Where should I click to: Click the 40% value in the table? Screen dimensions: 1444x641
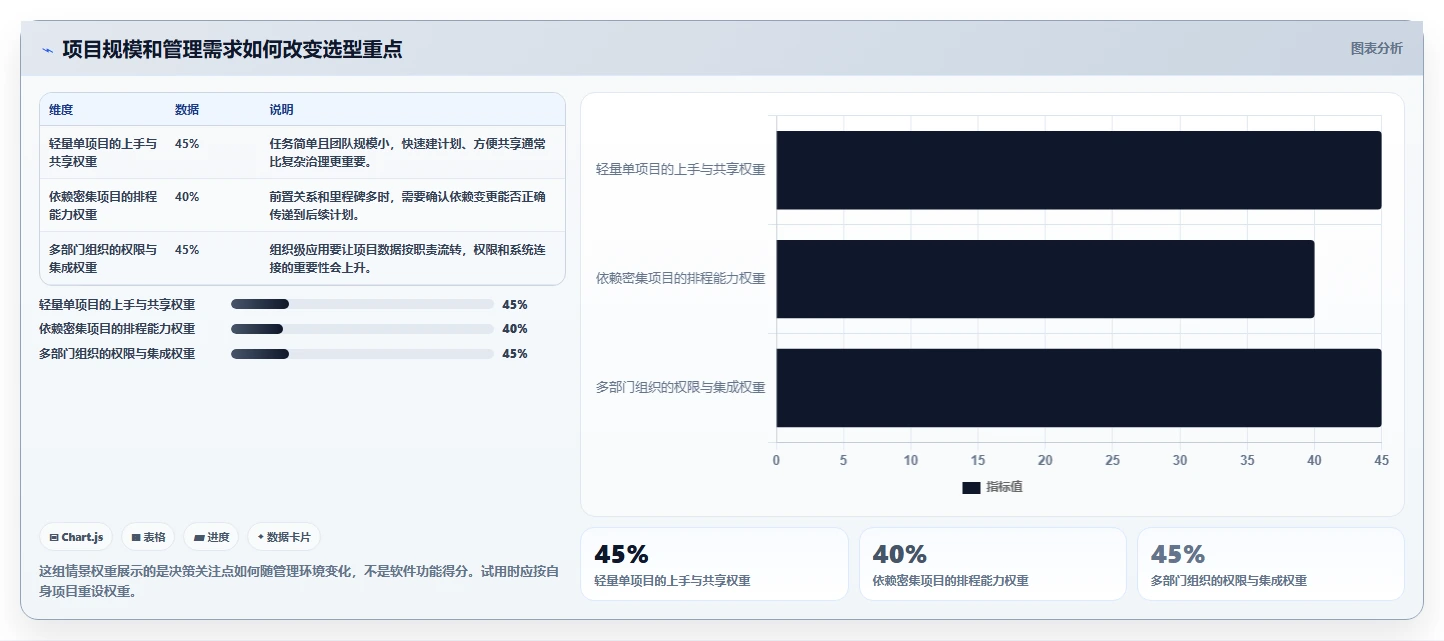click(x=187, y=197)
